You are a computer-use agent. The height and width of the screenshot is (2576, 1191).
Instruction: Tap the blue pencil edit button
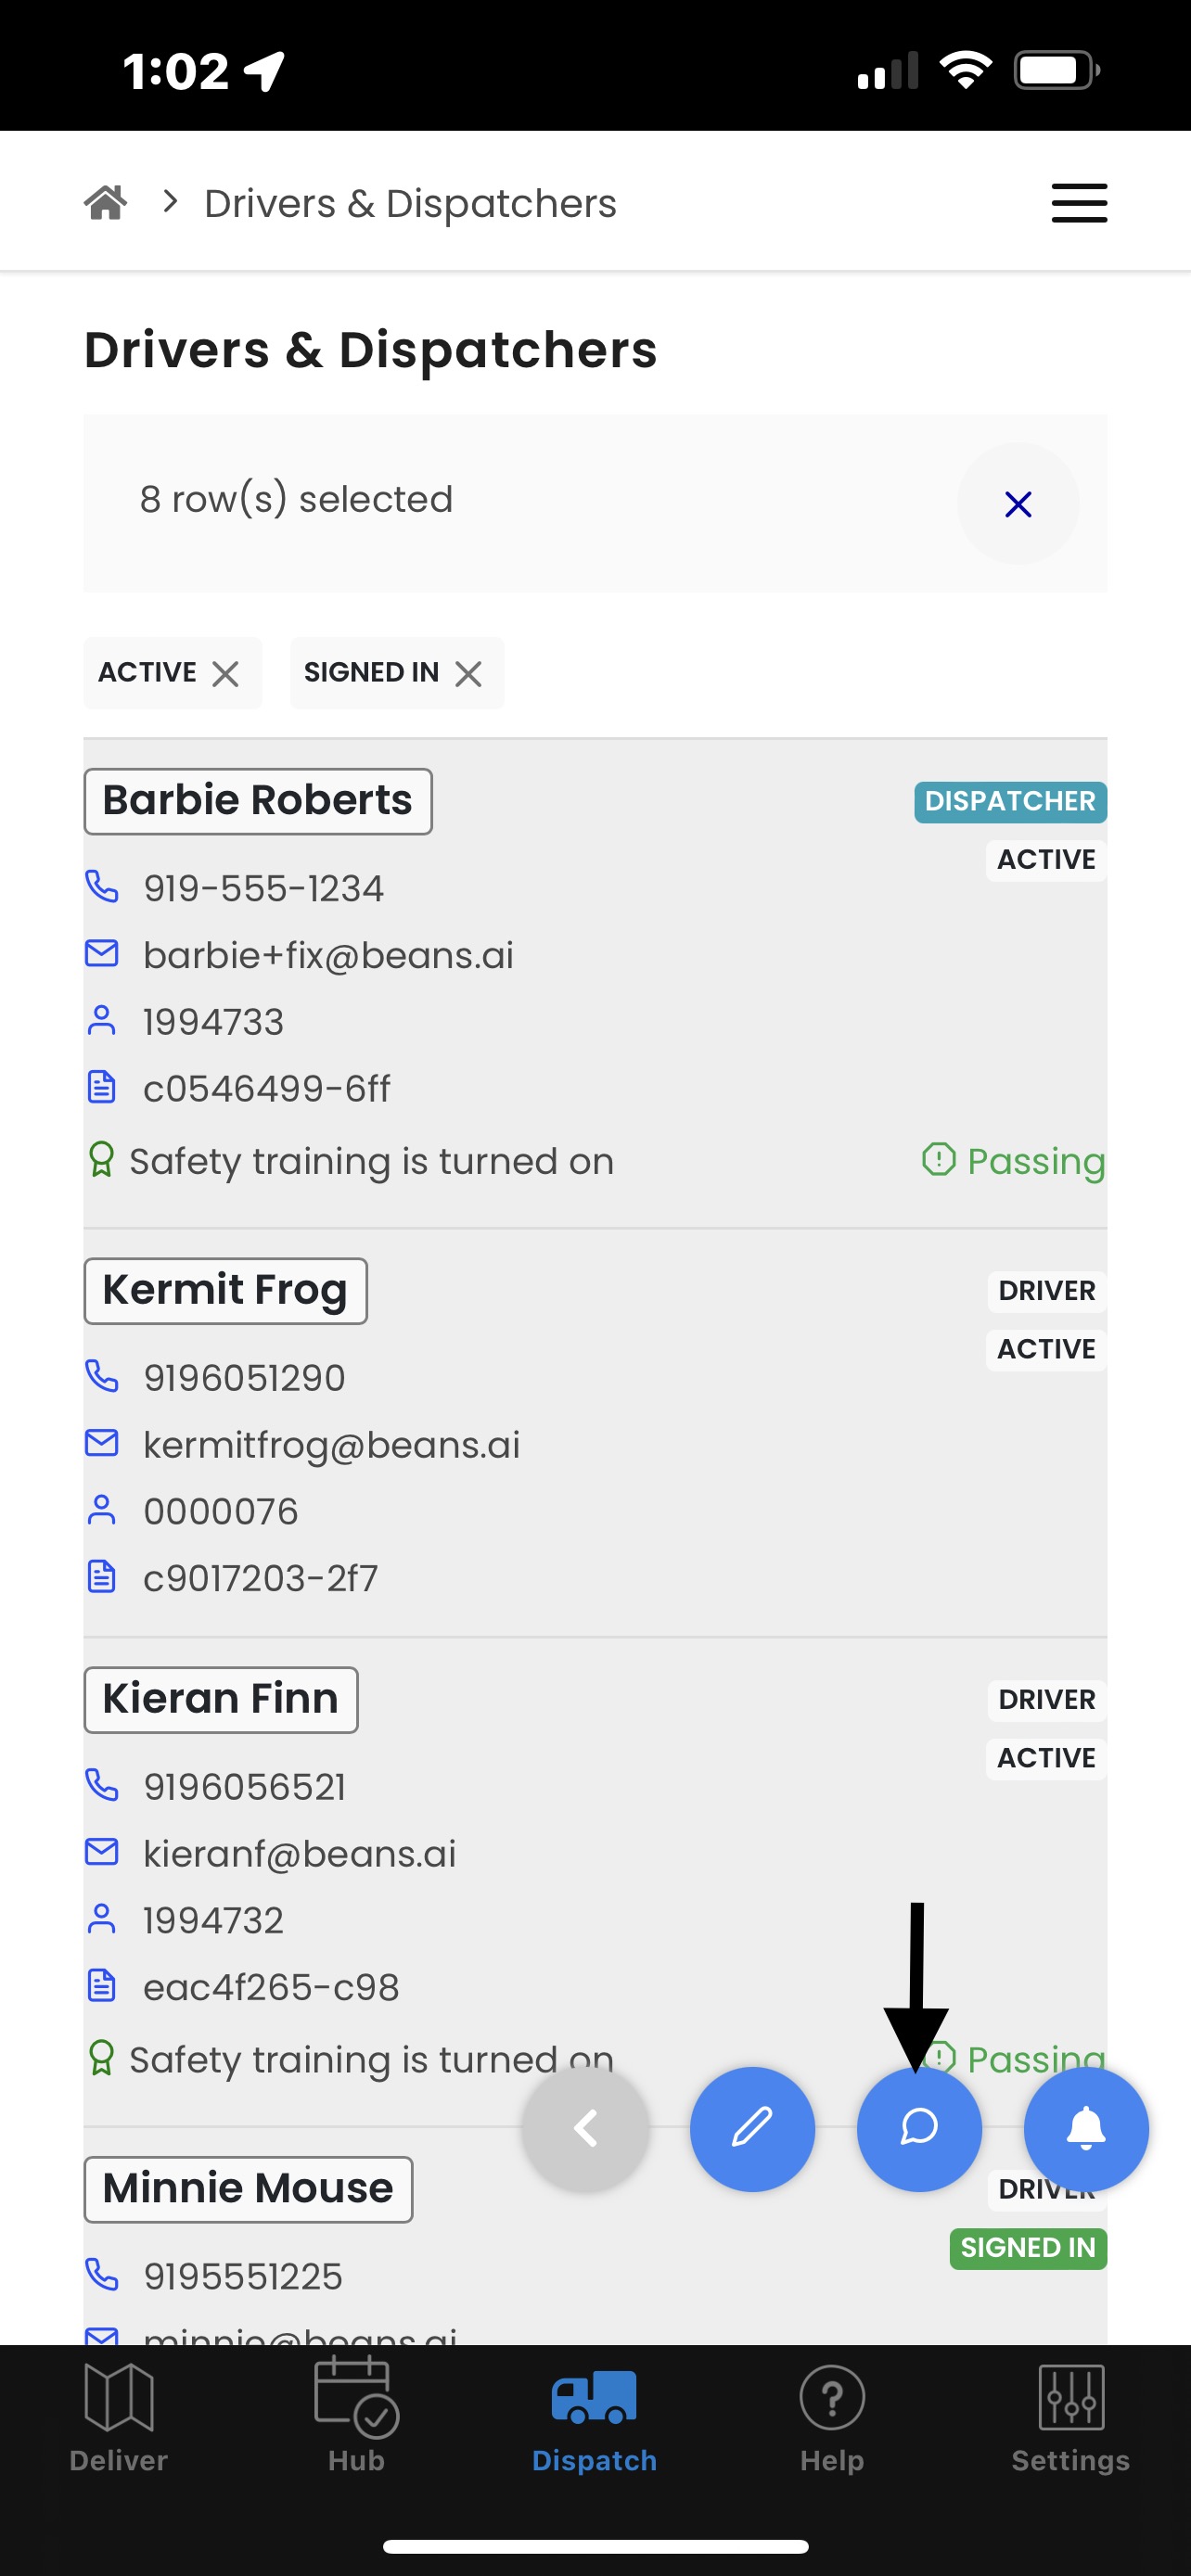point(752,2128)
